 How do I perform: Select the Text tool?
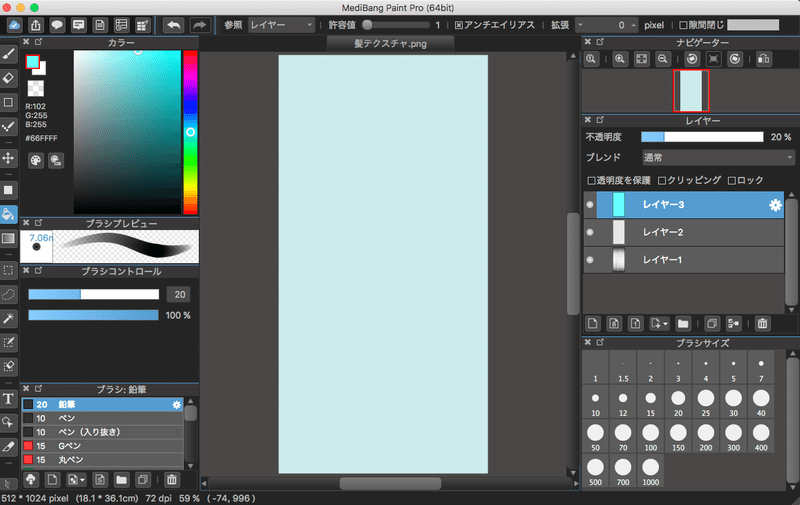point(9,398)
